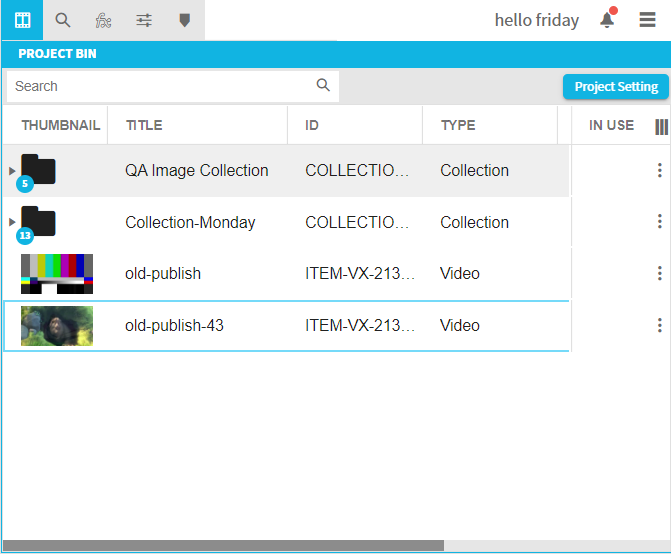Click the Search input field
Screen dimensions: 671x554
tap(160, 86)
